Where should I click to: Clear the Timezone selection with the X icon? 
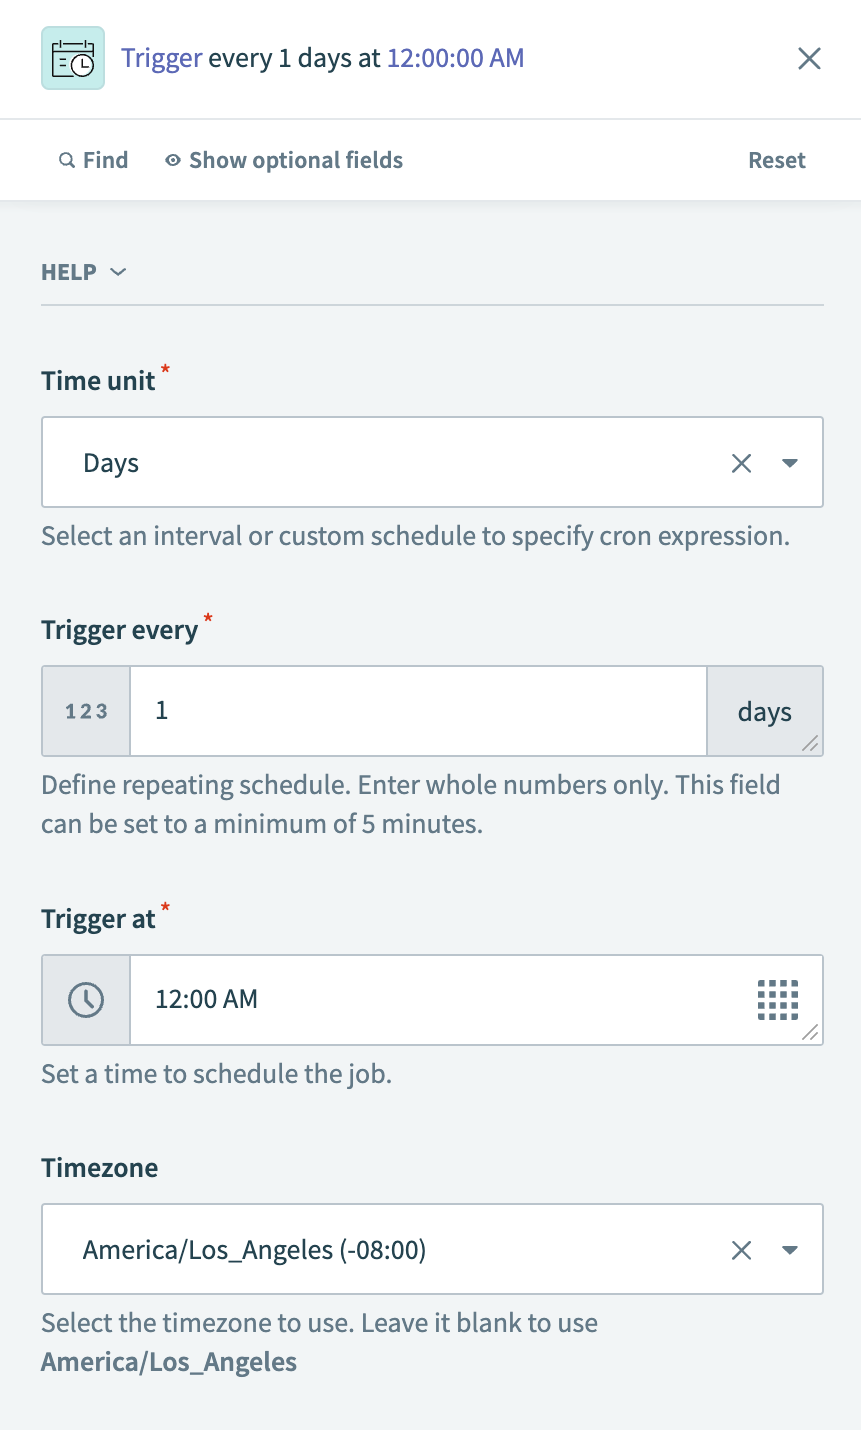pos(741,1249)
